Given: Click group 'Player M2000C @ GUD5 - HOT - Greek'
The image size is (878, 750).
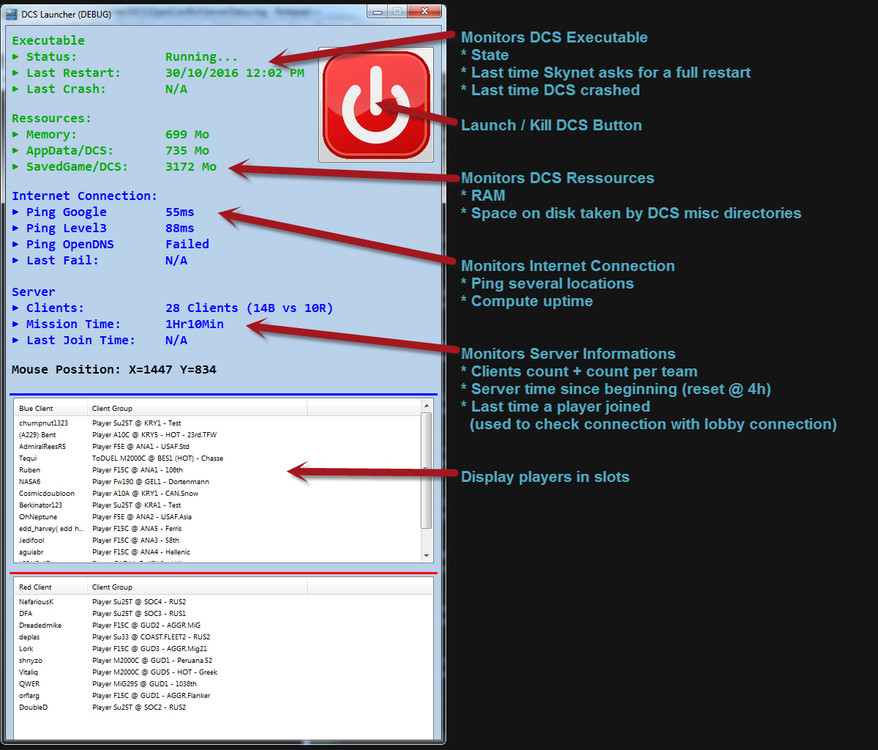Looking at the screenshot, I should [155, 673].
